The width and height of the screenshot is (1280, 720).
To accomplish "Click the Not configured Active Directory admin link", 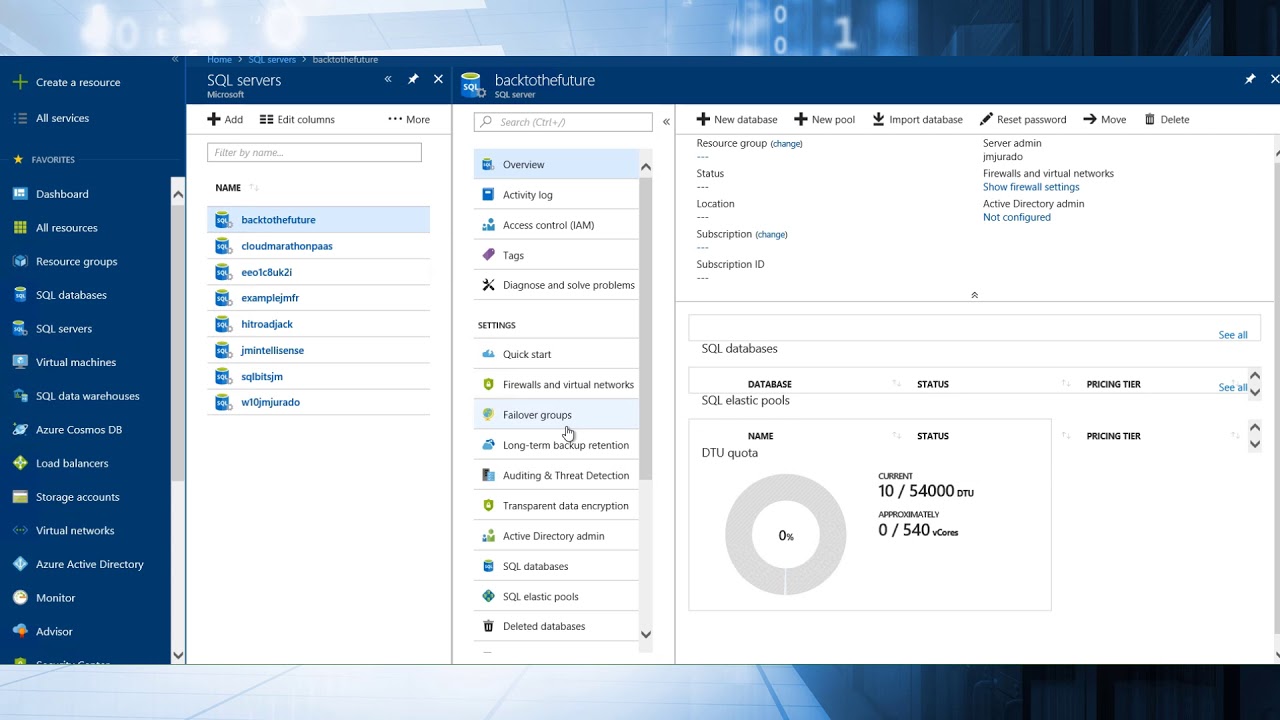I will pyautogui.click(x=1016, y=217).
